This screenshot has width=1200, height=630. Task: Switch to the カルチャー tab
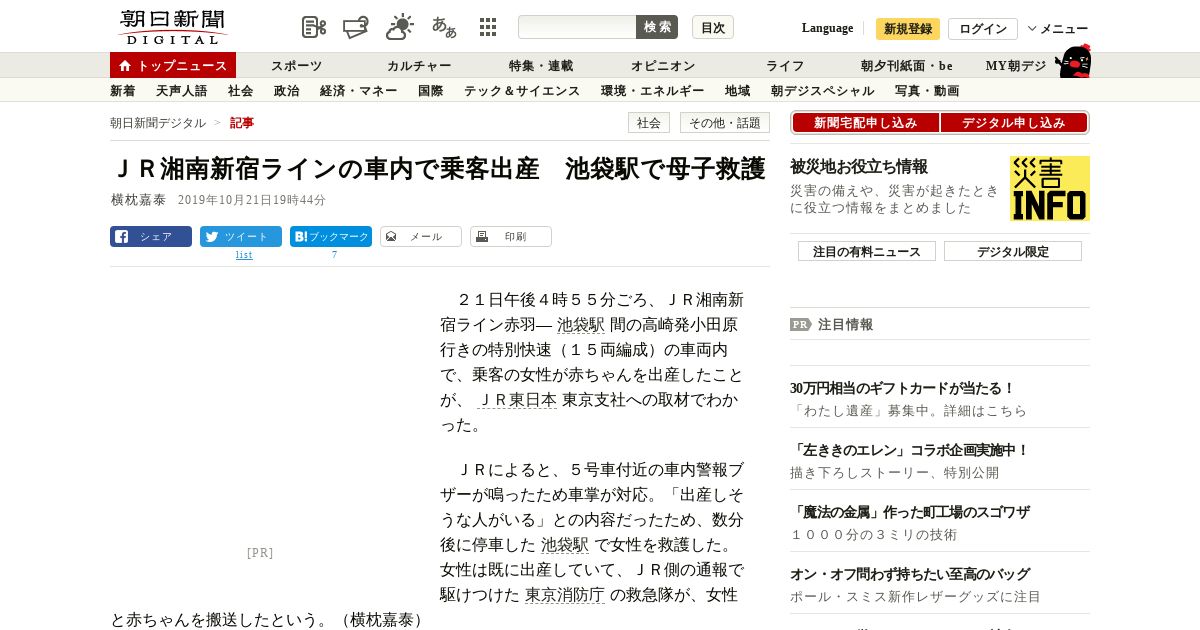pos(419,66)
